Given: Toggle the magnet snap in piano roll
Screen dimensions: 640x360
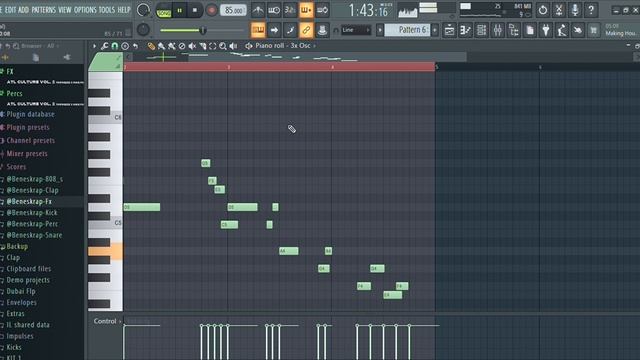Looking at the screenshot, I should [x=115, y=46].
